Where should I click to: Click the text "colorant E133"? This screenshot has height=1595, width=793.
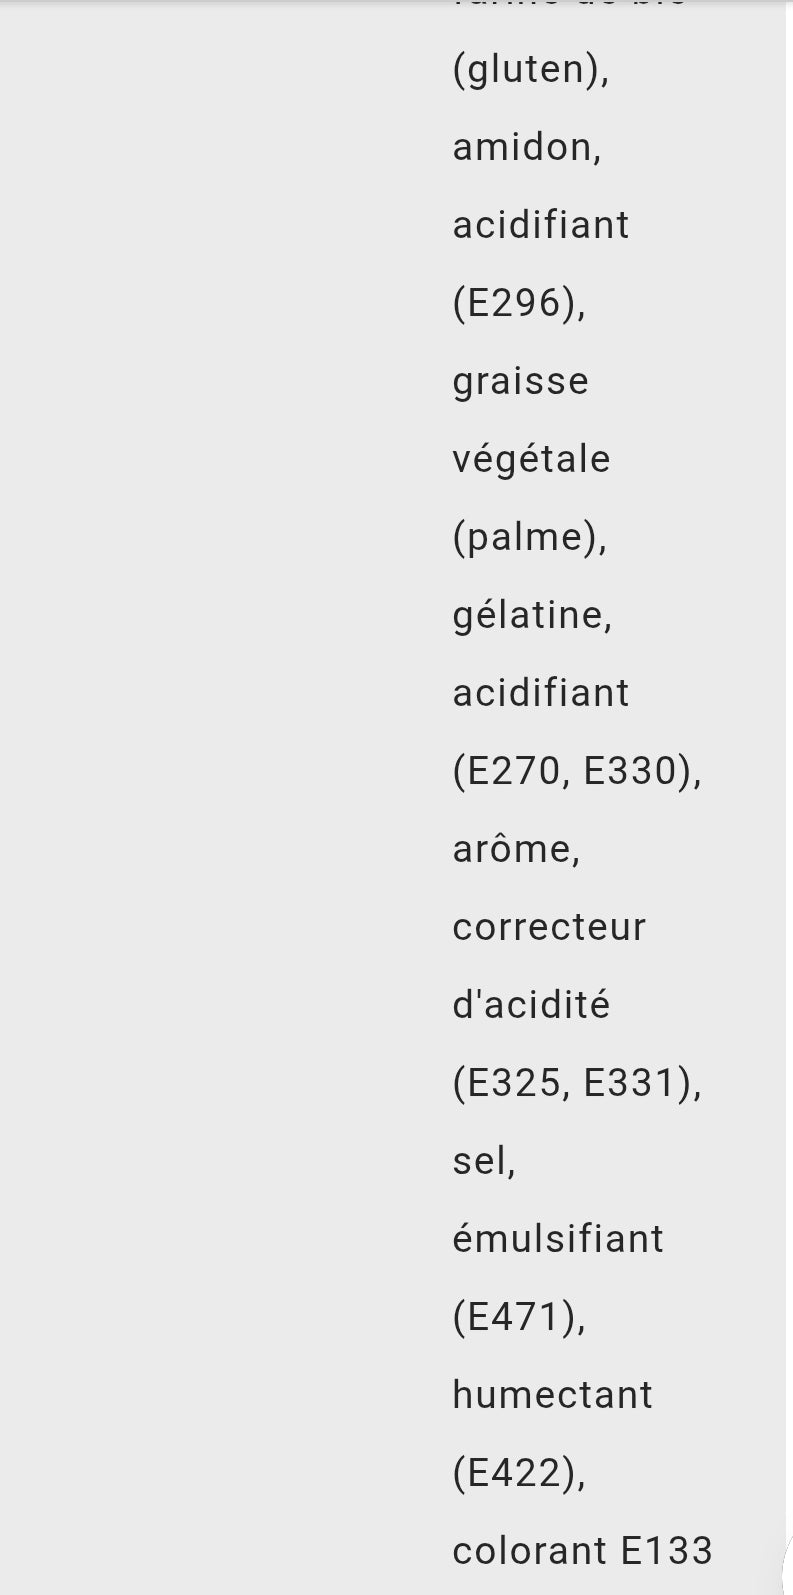(x=582, y=1551)
